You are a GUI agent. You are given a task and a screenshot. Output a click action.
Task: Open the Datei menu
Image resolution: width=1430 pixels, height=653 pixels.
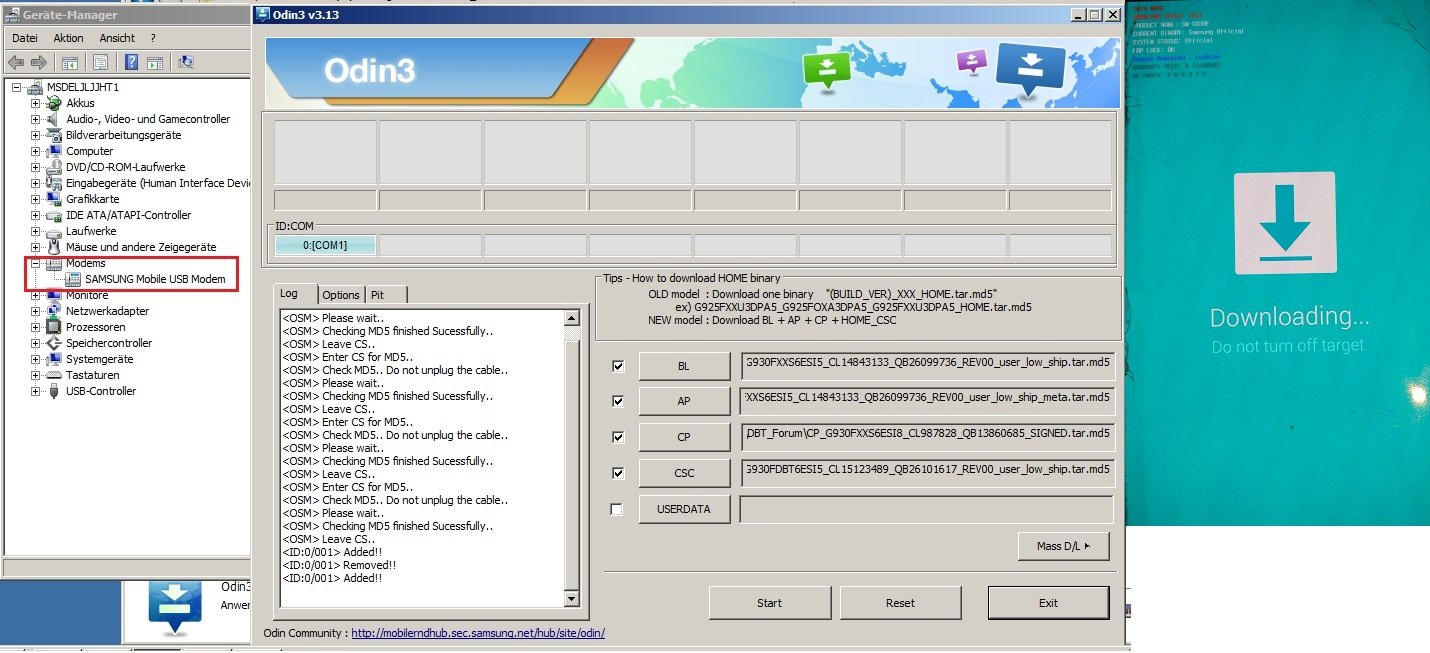click(24, 38)
